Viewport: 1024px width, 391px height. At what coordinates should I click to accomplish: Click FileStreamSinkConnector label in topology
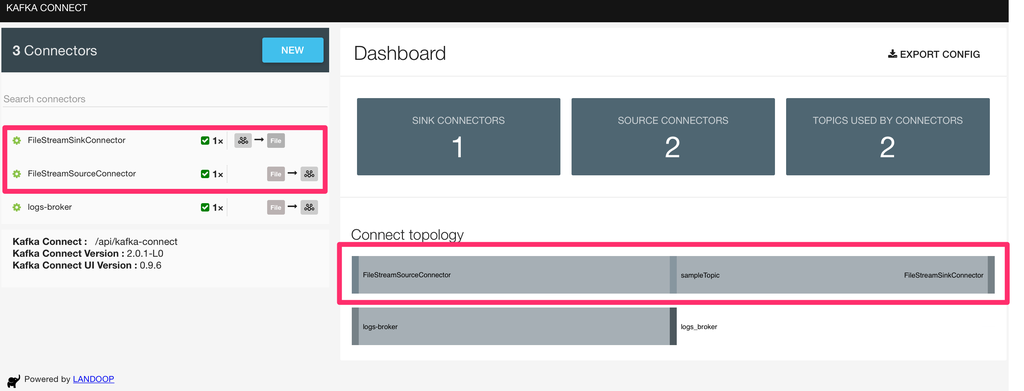click(x=944, y=275)
